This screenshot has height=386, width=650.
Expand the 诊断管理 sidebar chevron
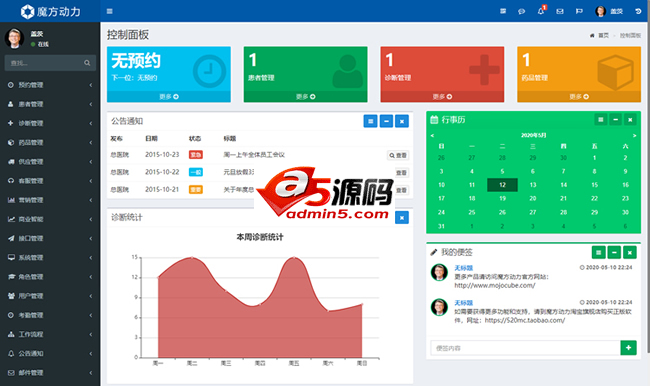[x=90, y=123]
